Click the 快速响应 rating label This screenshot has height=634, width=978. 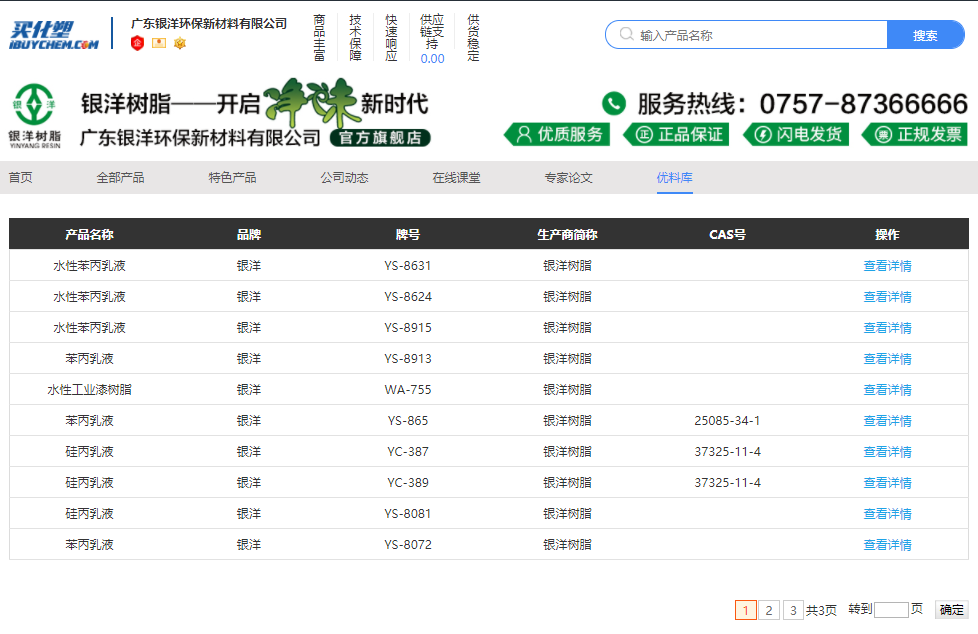click(392, 37)
